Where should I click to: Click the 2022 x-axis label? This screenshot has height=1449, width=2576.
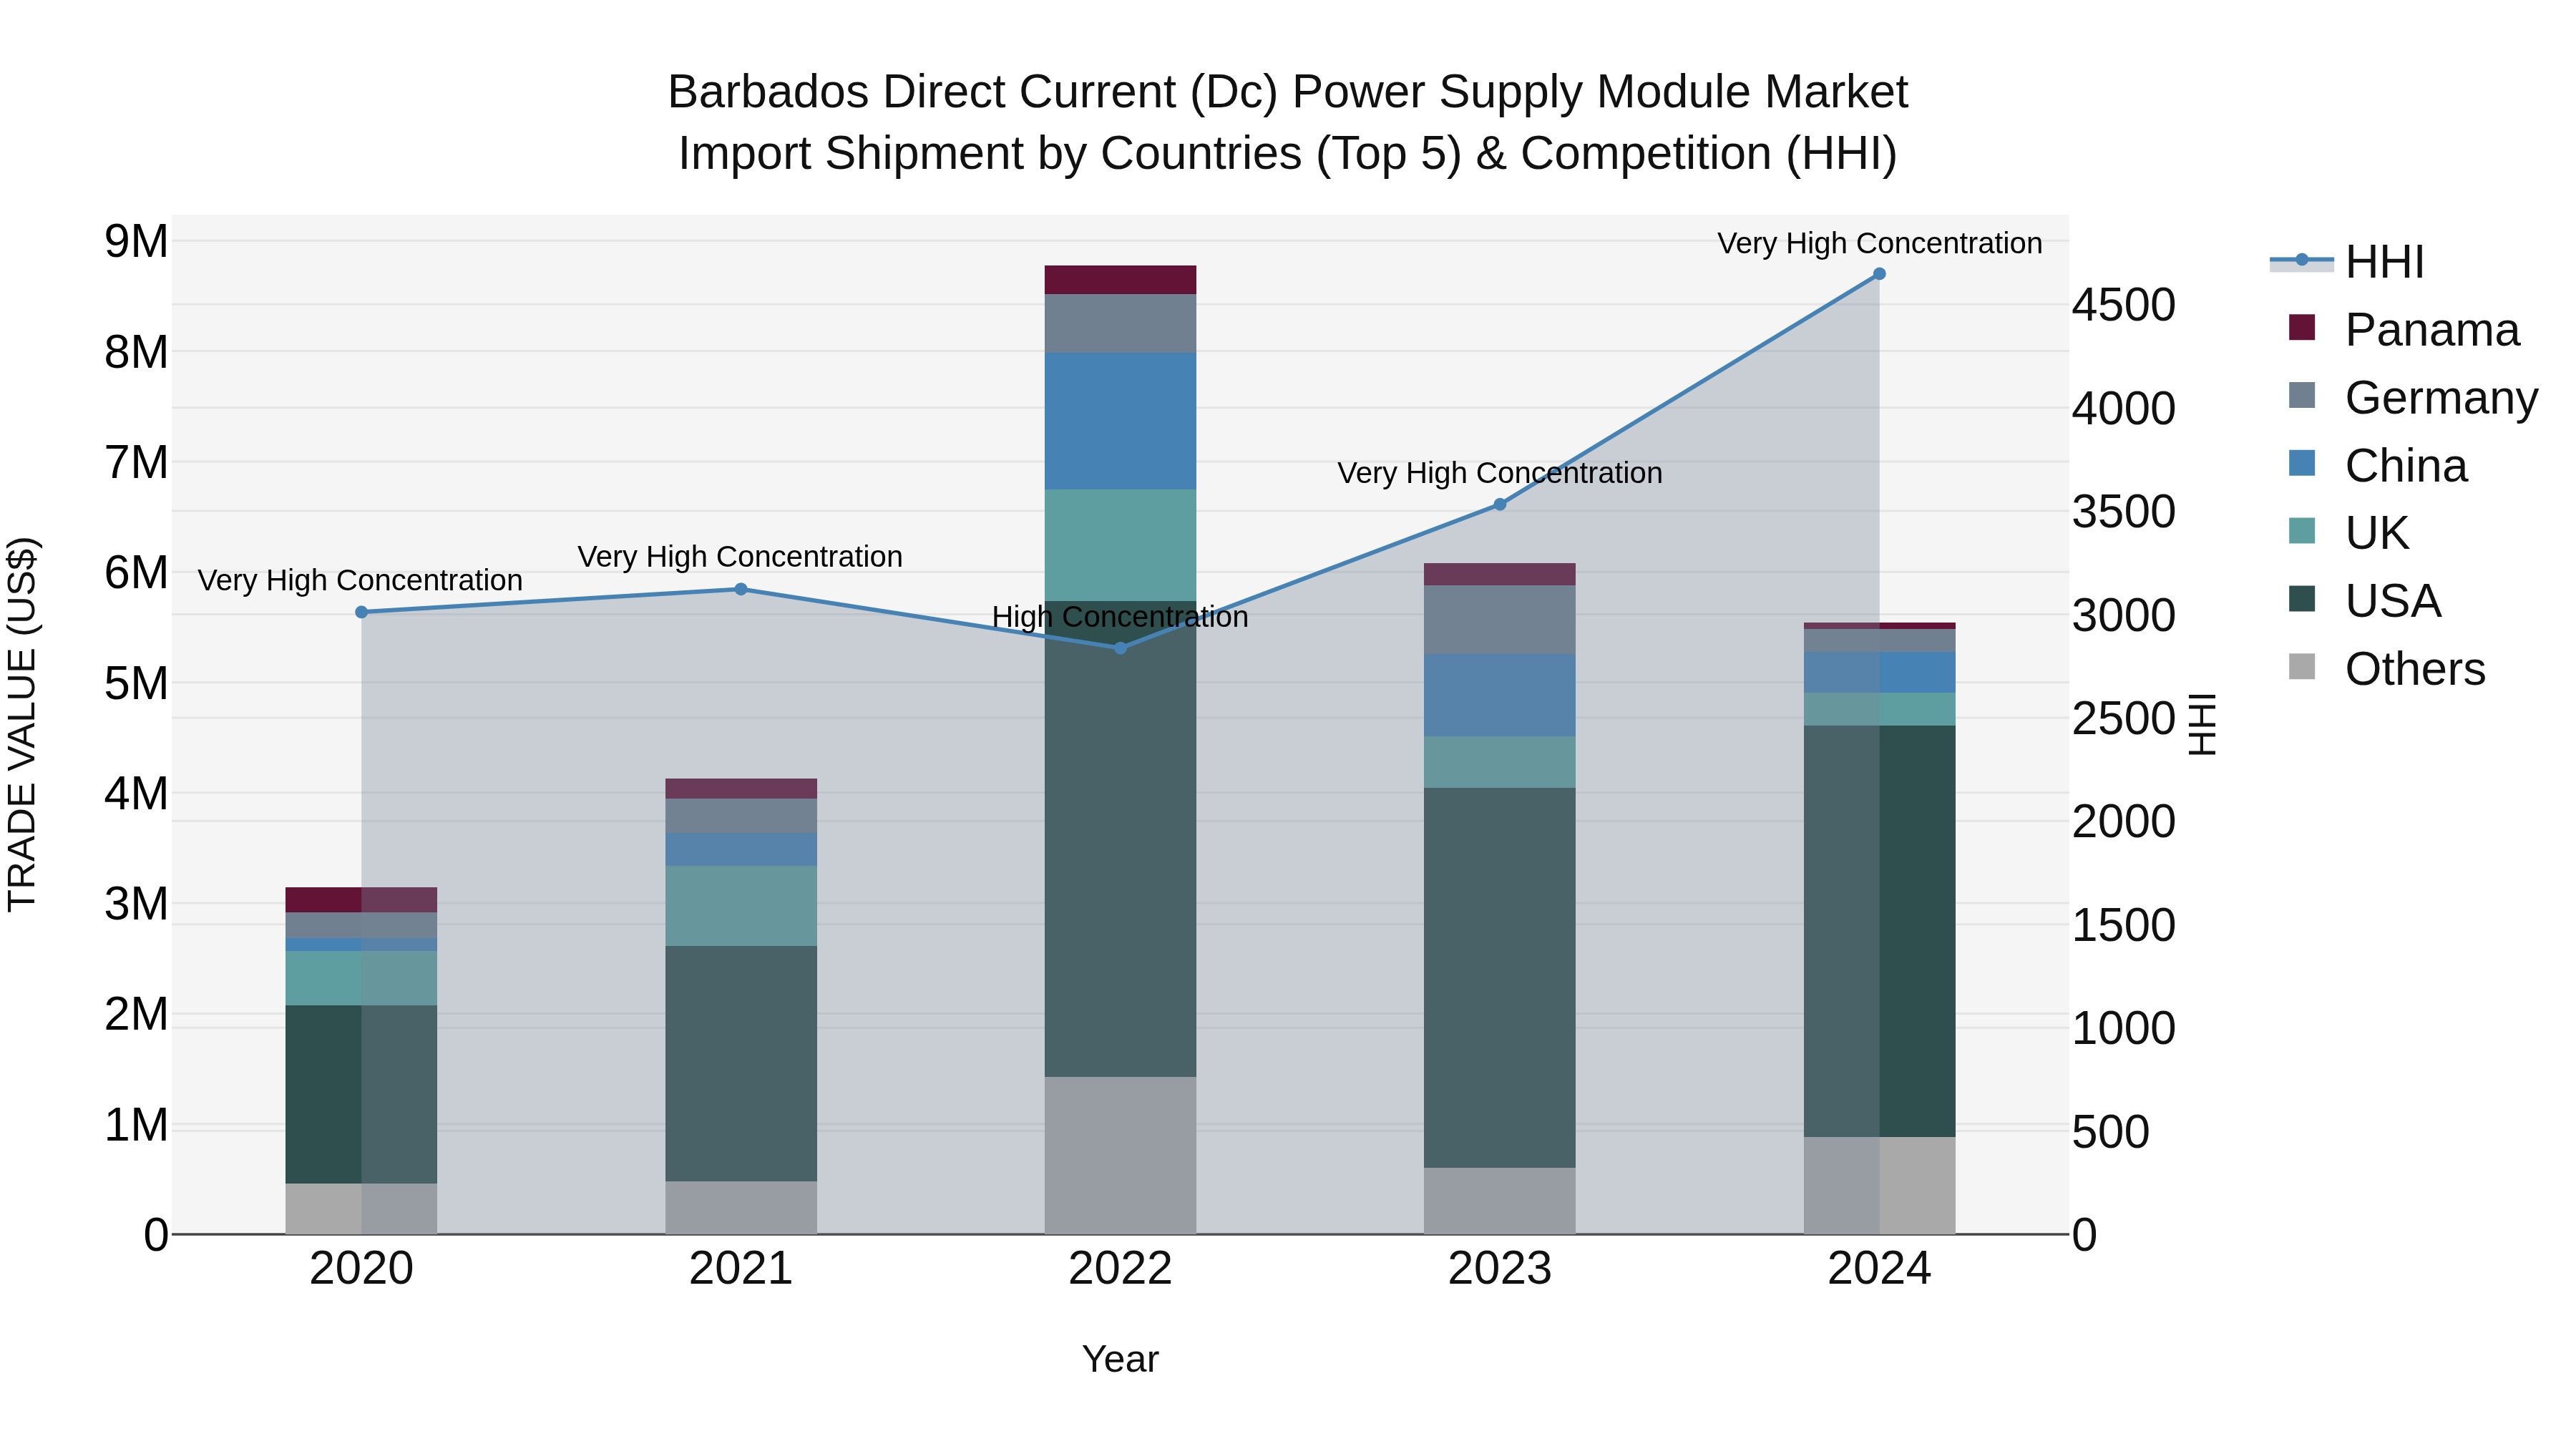[x=1120, y=1269]
